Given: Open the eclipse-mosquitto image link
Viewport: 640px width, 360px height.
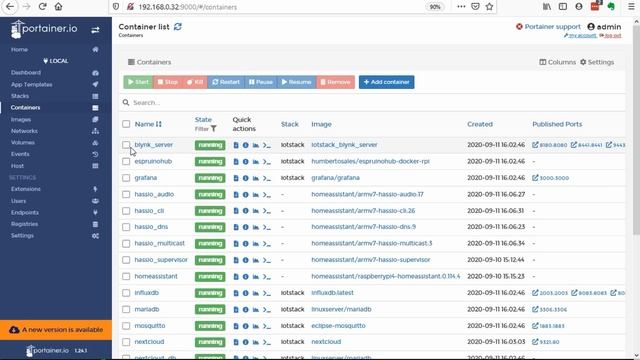Looking at the screenshot, I should 338,326.
